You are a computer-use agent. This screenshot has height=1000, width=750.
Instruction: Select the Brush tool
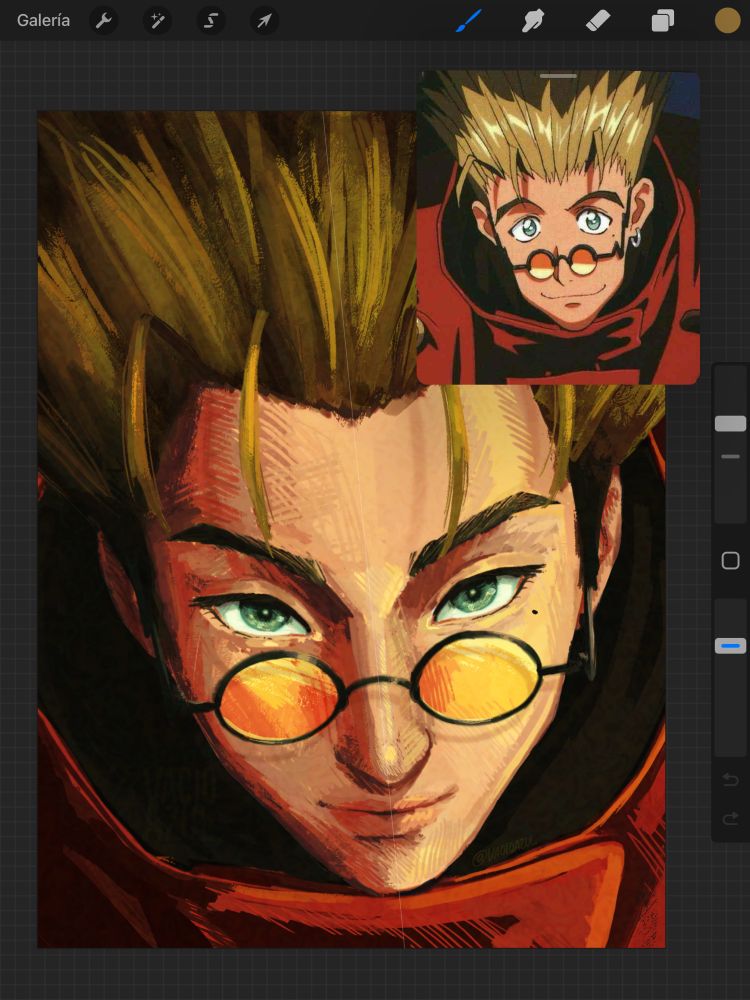coord(469,21)
